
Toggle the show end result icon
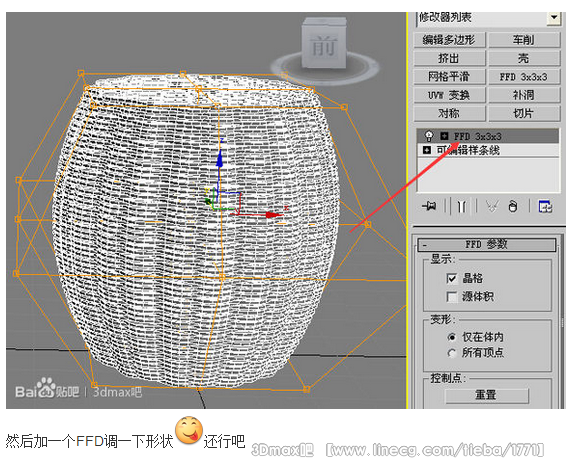point(462,206)
